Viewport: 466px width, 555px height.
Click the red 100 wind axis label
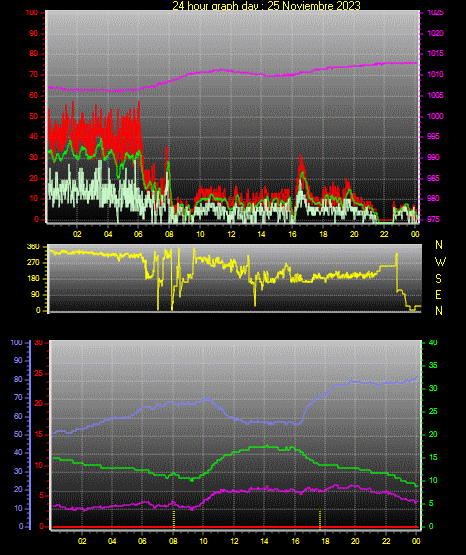pyautogui.click(x=31, y=13)
